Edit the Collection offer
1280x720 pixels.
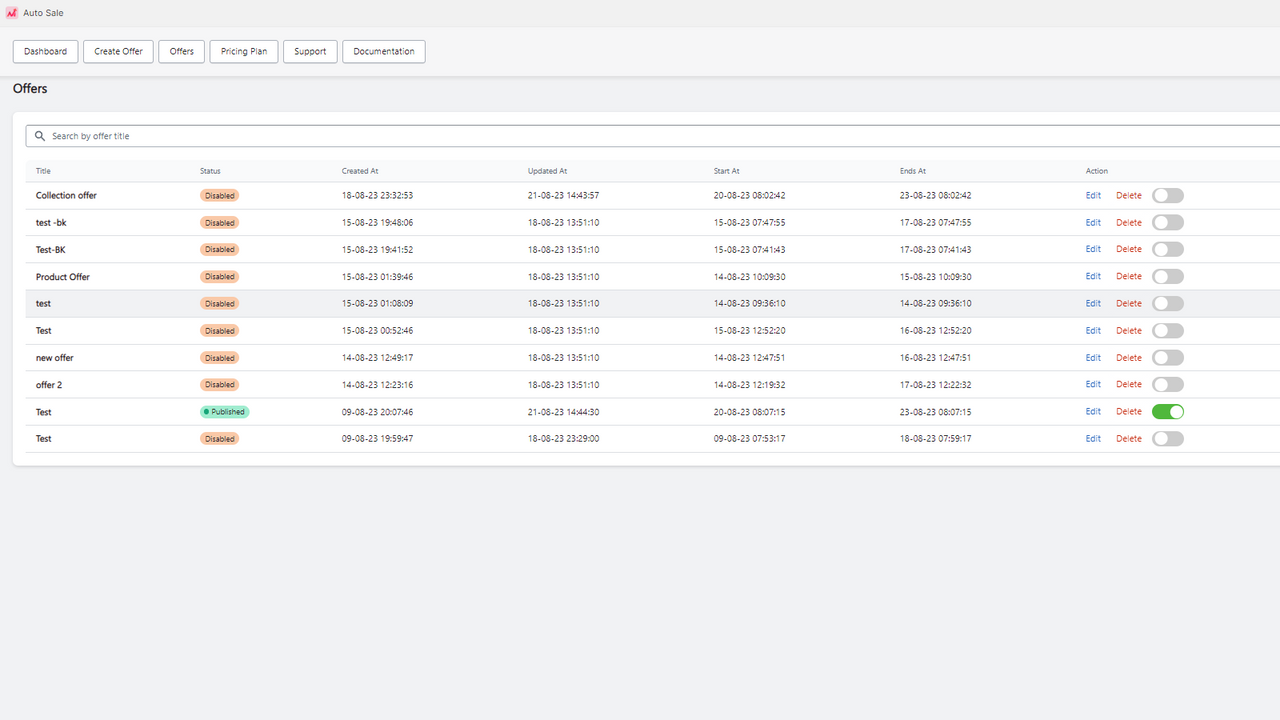tap(1093, 195)
